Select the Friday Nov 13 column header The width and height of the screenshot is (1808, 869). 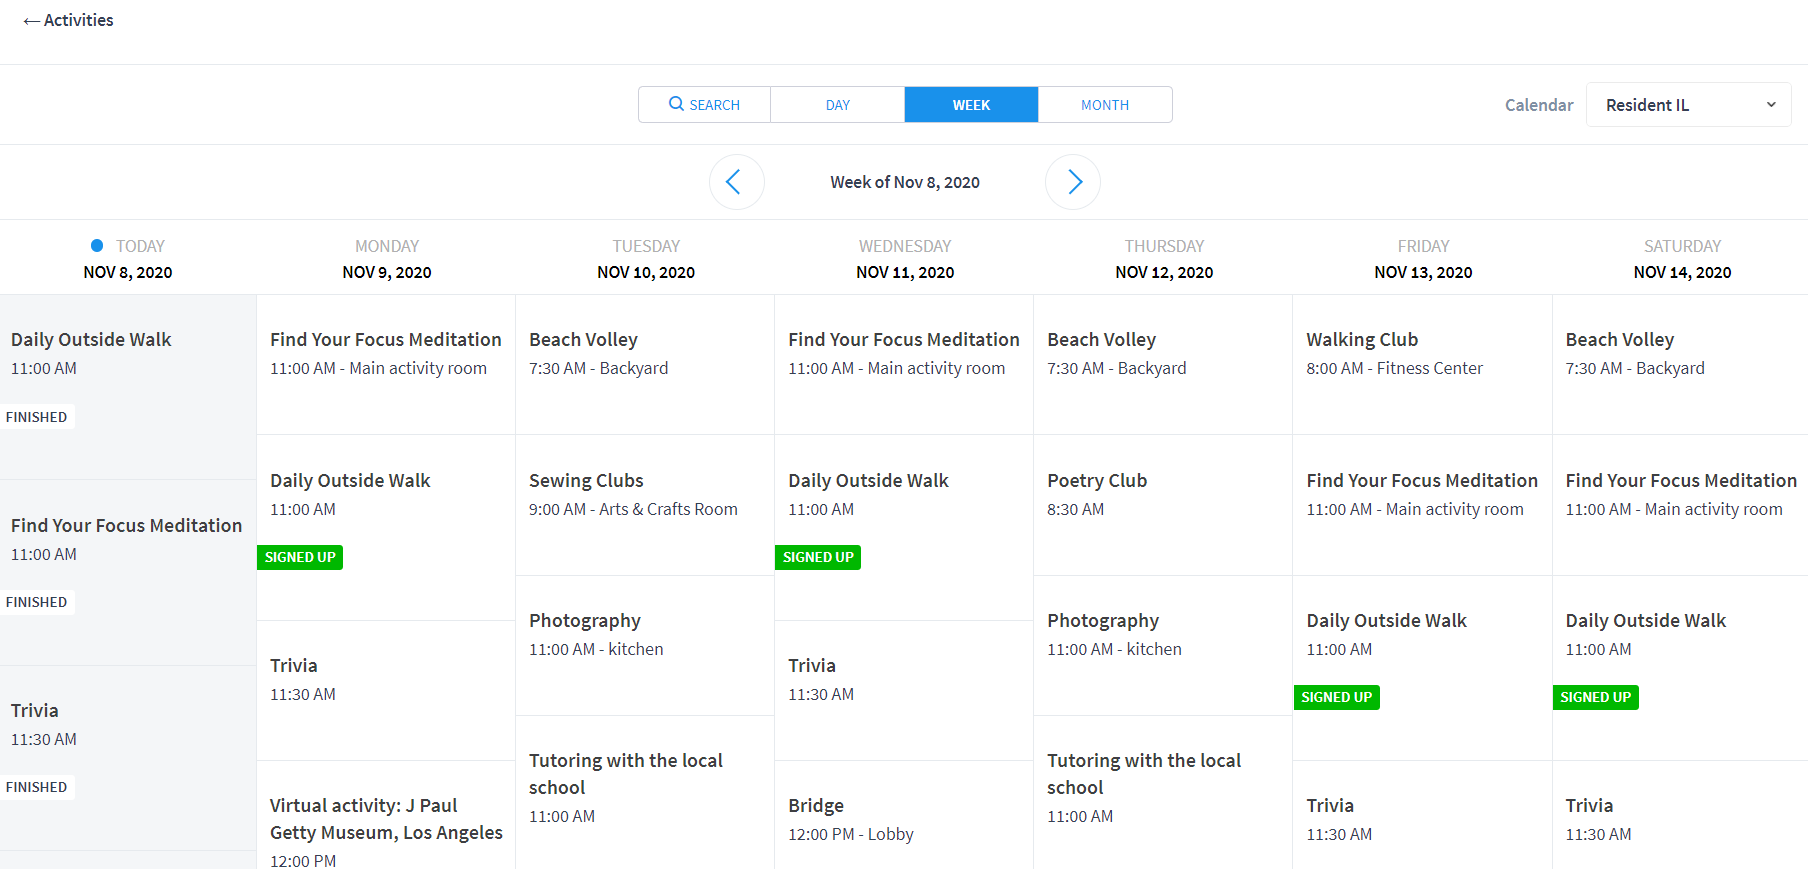1423,259
